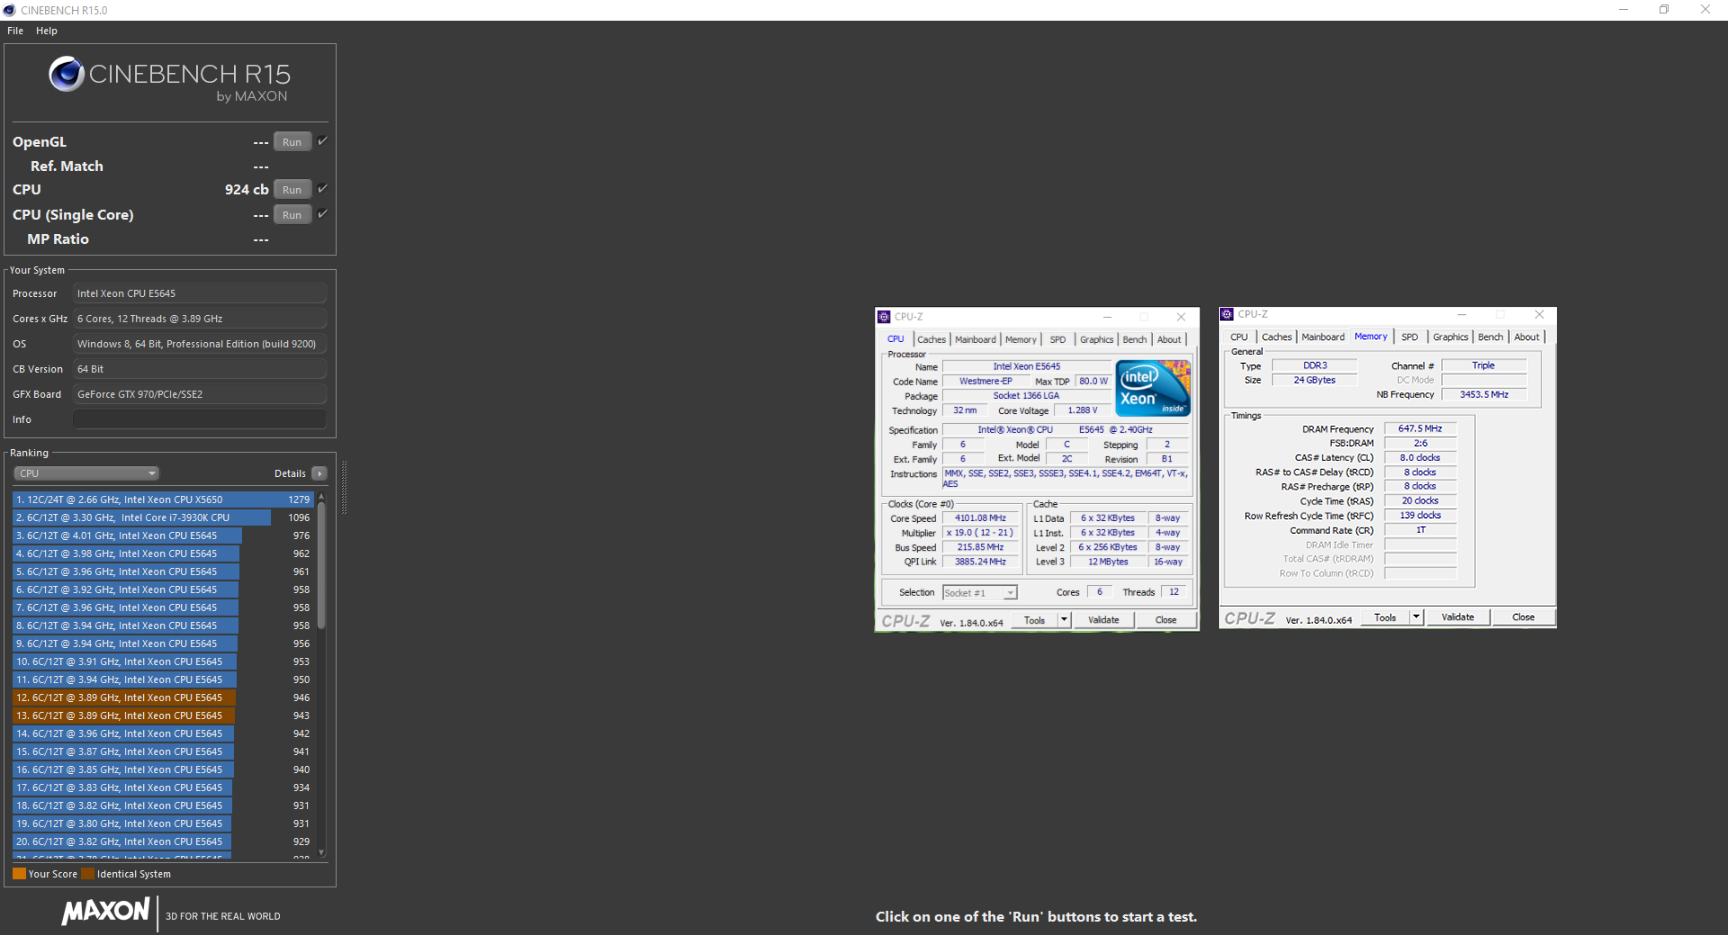
Task: Run the OpenGL benchmark
Action: (292, 142)
